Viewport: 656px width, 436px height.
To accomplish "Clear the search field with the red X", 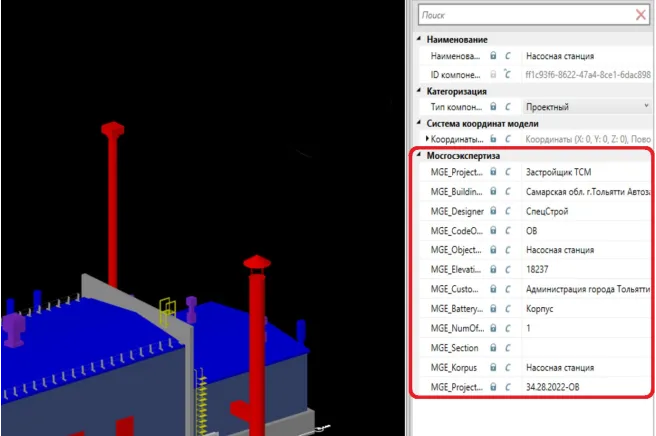I will tap(641, 15).
